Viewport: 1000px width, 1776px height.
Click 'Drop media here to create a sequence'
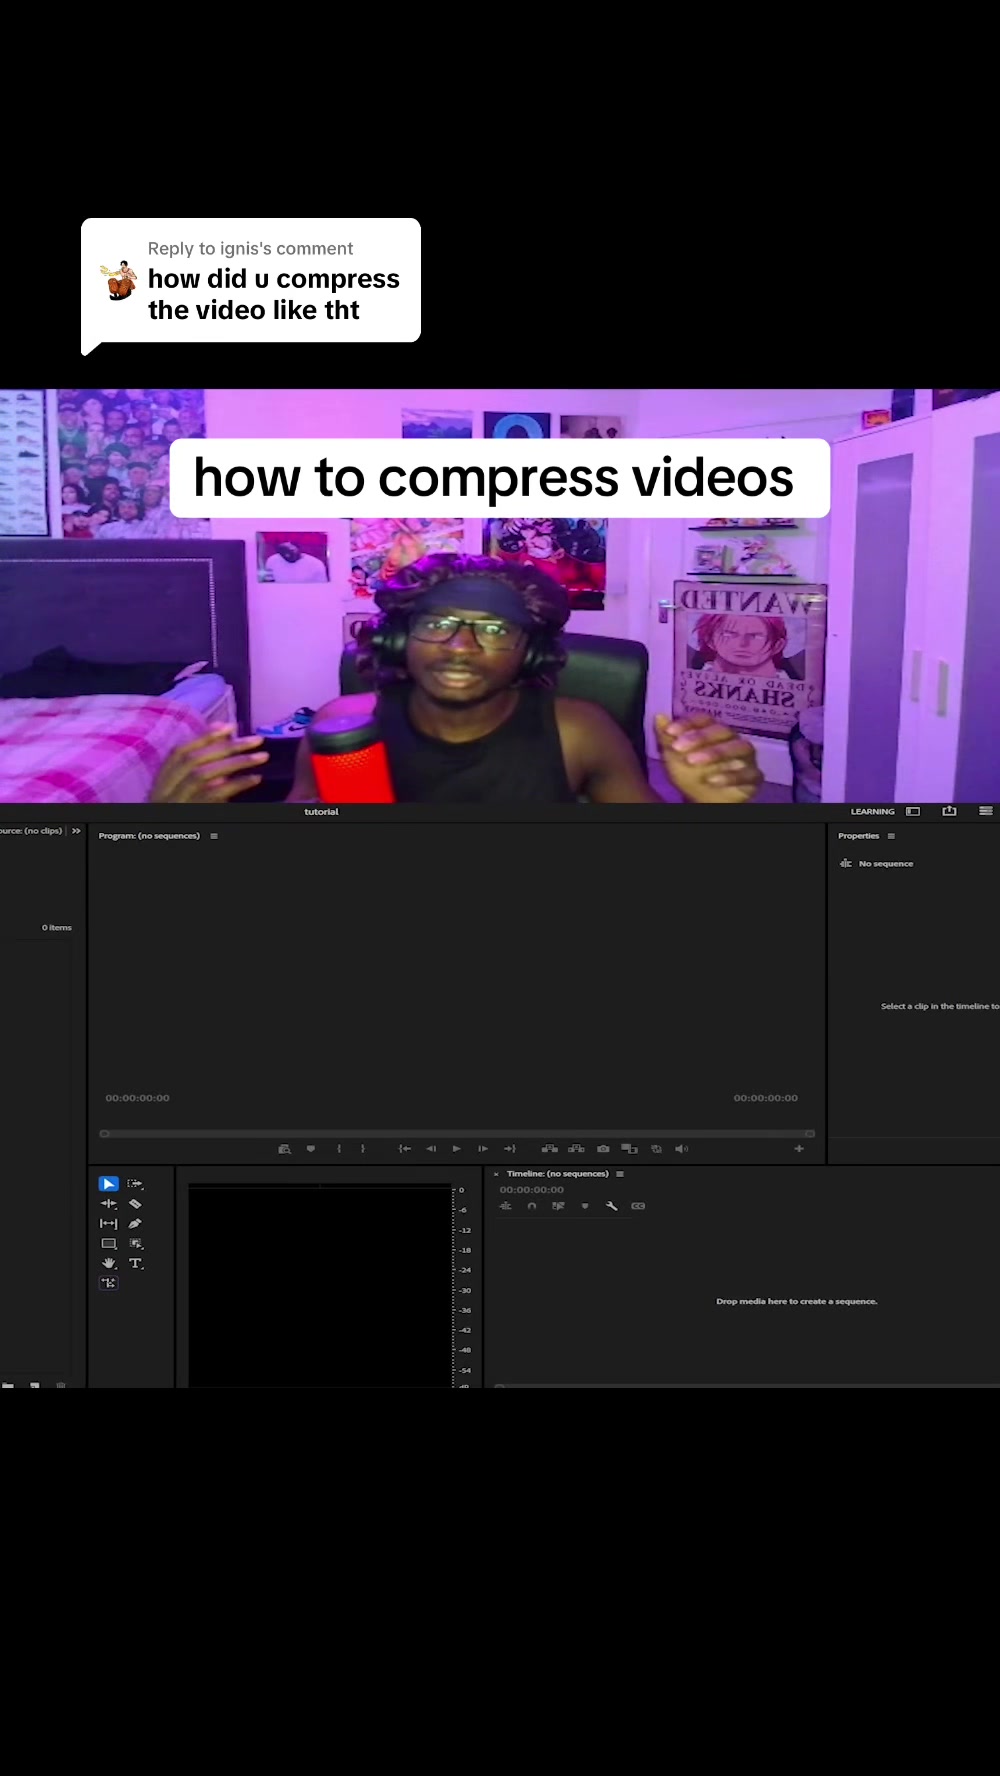click(797, 1302)
